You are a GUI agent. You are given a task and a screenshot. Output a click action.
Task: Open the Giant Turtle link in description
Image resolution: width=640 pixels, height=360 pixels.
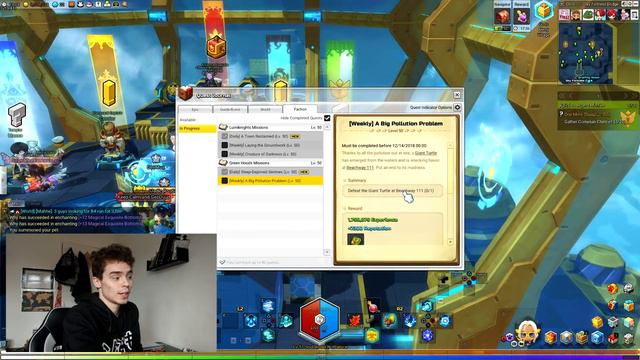(426, 153)
